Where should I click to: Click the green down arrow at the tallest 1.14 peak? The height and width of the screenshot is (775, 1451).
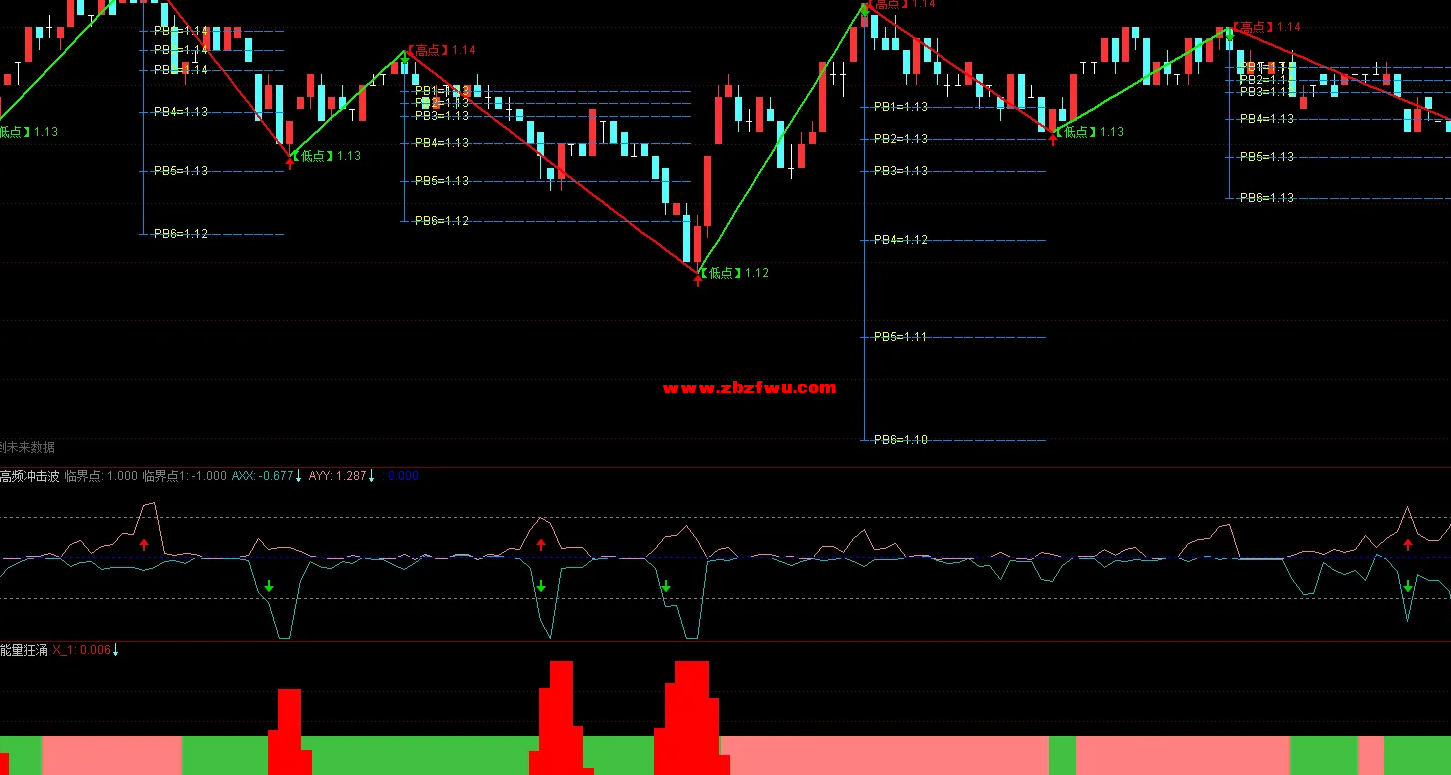[864, 10]
